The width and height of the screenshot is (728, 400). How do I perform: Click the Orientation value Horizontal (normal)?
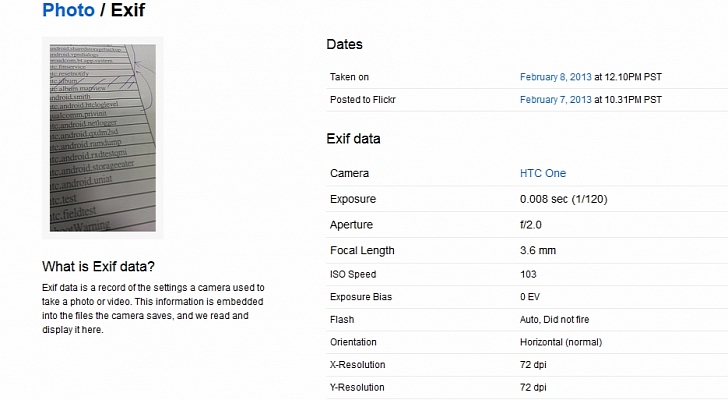(x=561, y=342)
